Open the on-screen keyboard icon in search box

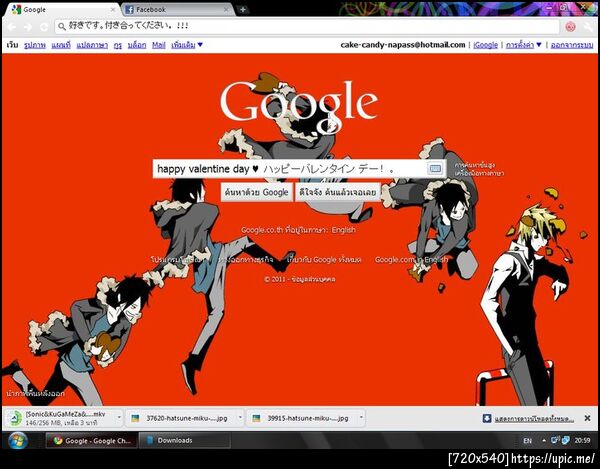[435, 168]
